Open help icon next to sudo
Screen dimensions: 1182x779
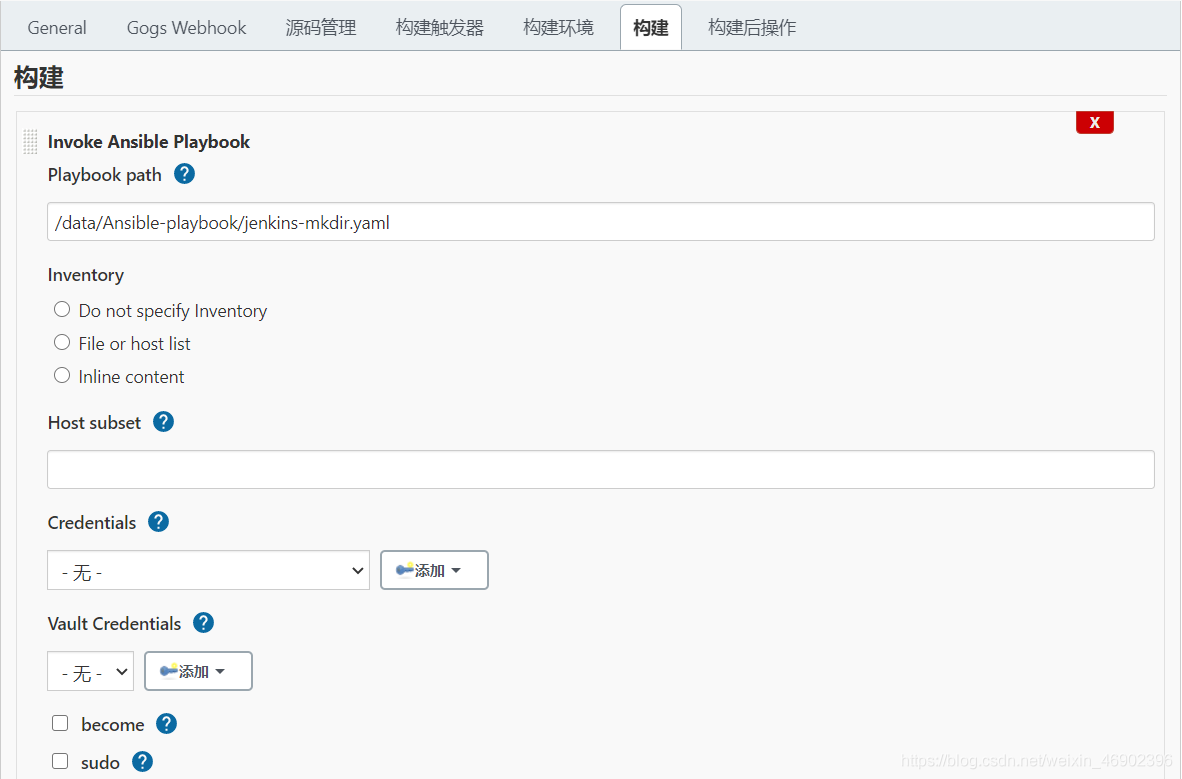pyautogui.click(x=142, y=762)
